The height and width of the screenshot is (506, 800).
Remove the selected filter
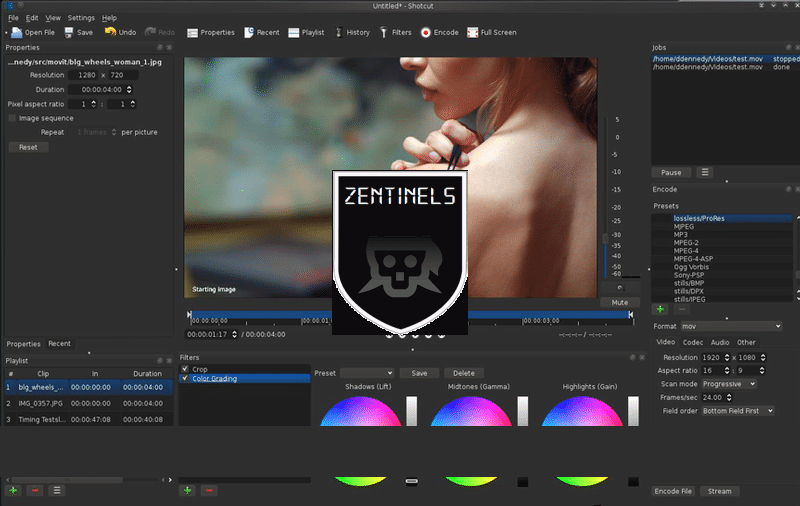tap(209, 490)
